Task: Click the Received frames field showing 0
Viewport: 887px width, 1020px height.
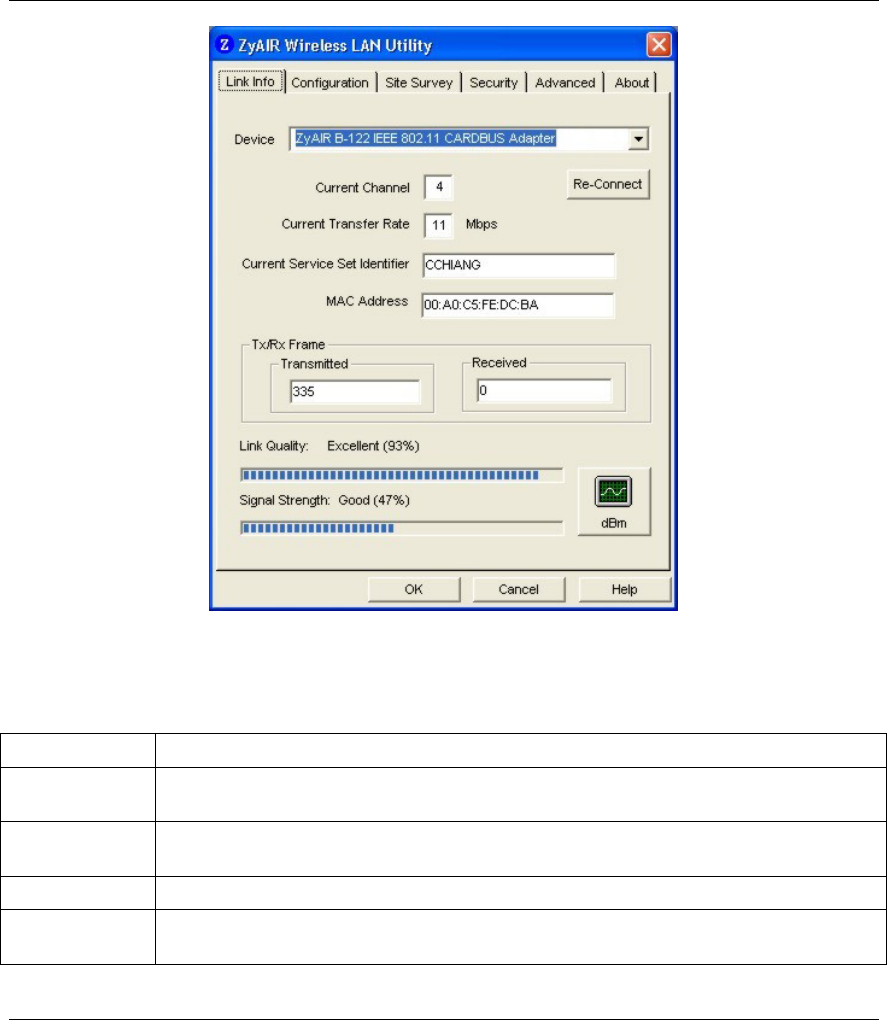Action: [544, 391]
